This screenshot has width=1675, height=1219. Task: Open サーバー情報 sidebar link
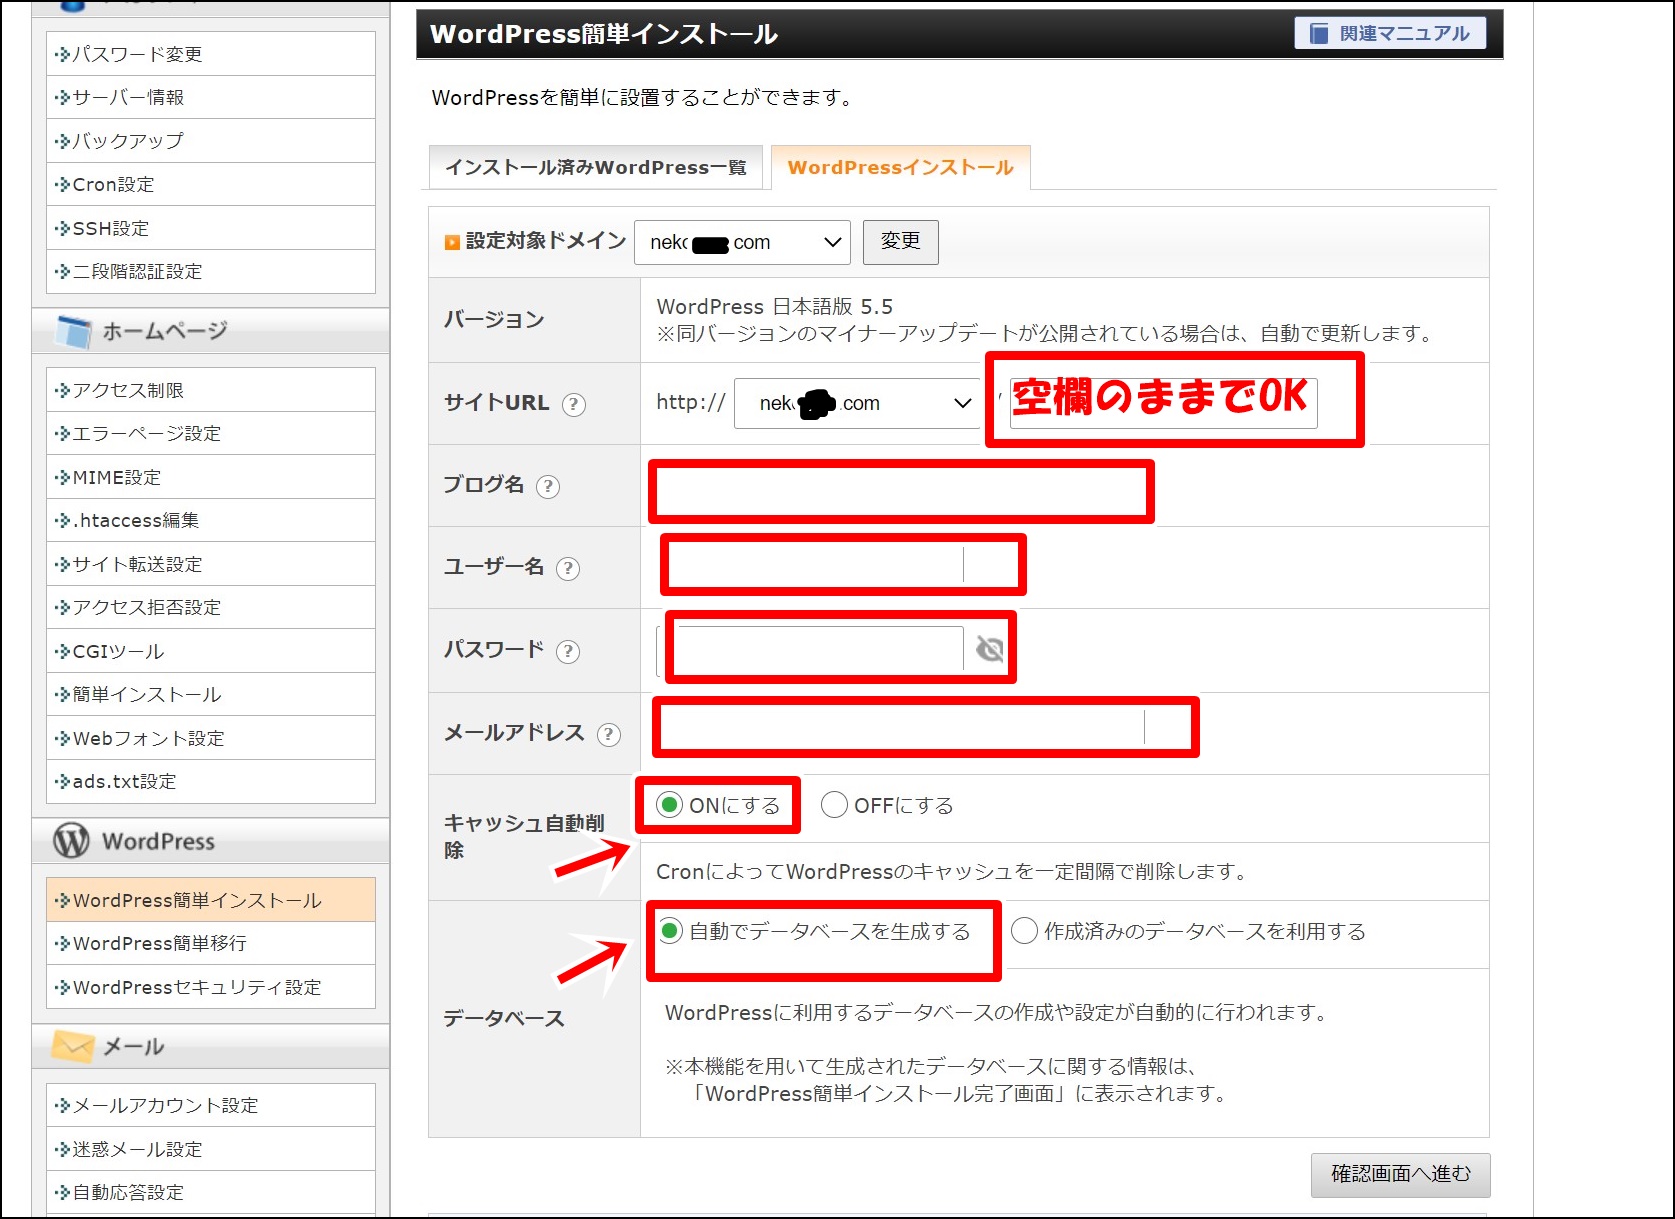pyautogui.click(x=211, y=97)
